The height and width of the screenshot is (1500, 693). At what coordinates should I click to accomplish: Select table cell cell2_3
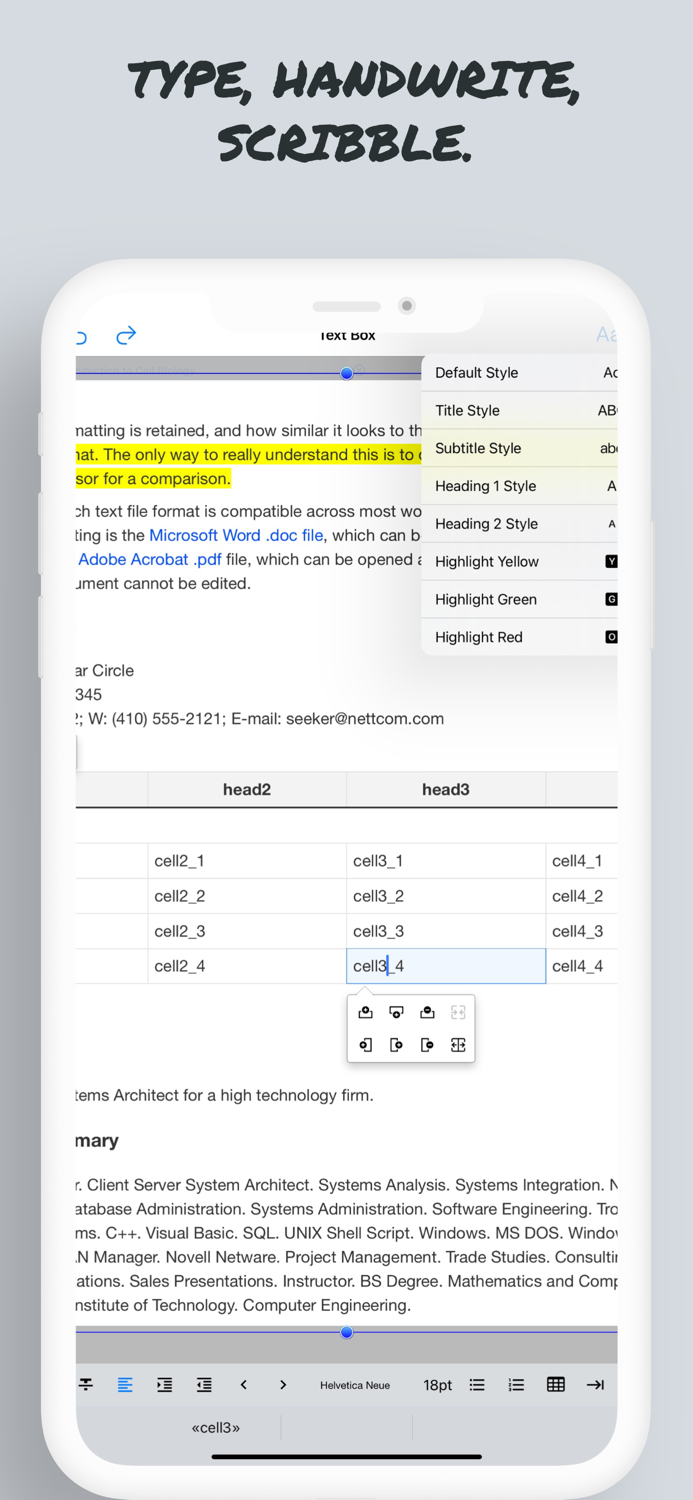click(x=247, y=931)
